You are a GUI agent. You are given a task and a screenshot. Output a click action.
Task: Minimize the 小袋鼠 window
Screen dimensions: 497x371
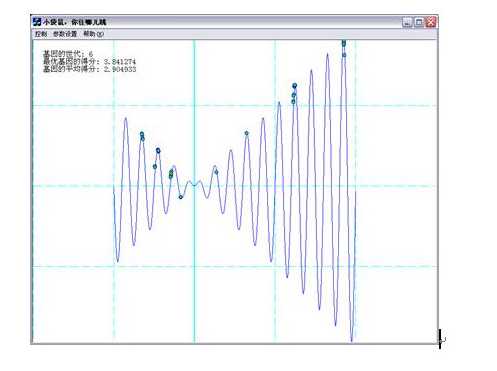407,22
